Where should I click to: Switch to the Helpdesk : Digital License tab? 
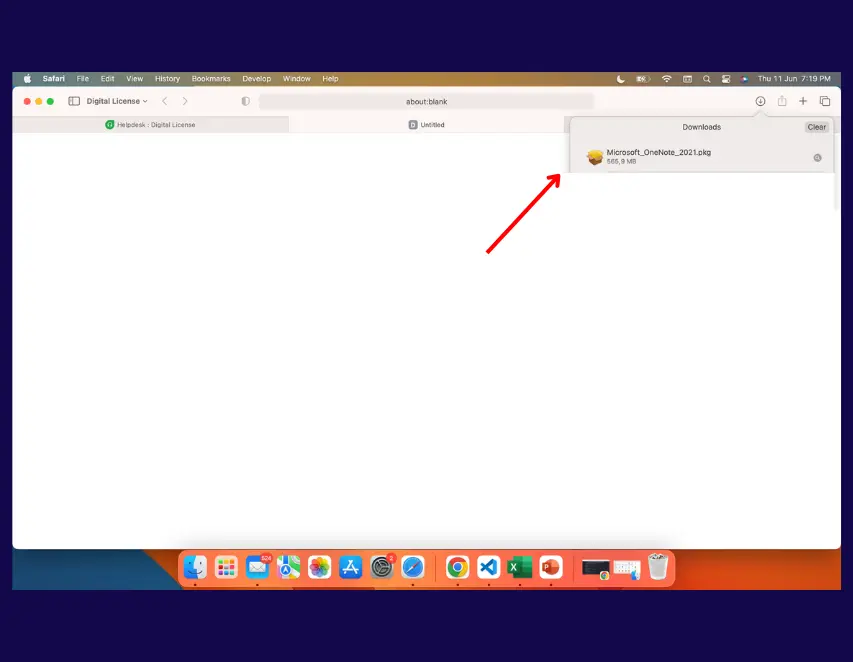151,125
